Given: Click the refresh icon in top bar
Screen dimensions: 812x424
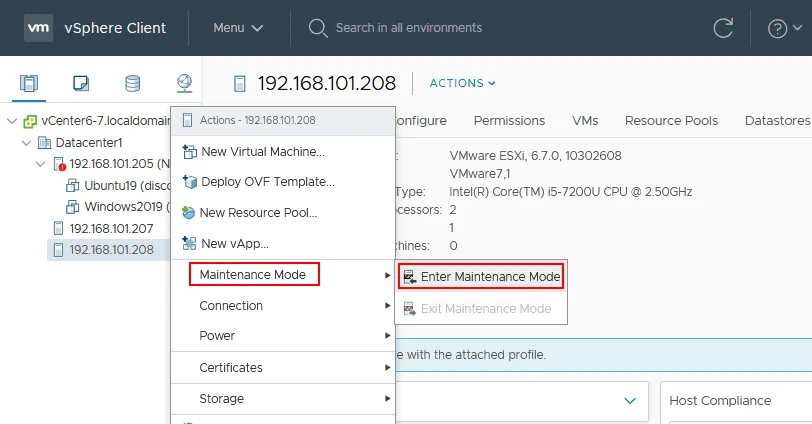Looking at the screenshot, I should (x=722, y=28).
